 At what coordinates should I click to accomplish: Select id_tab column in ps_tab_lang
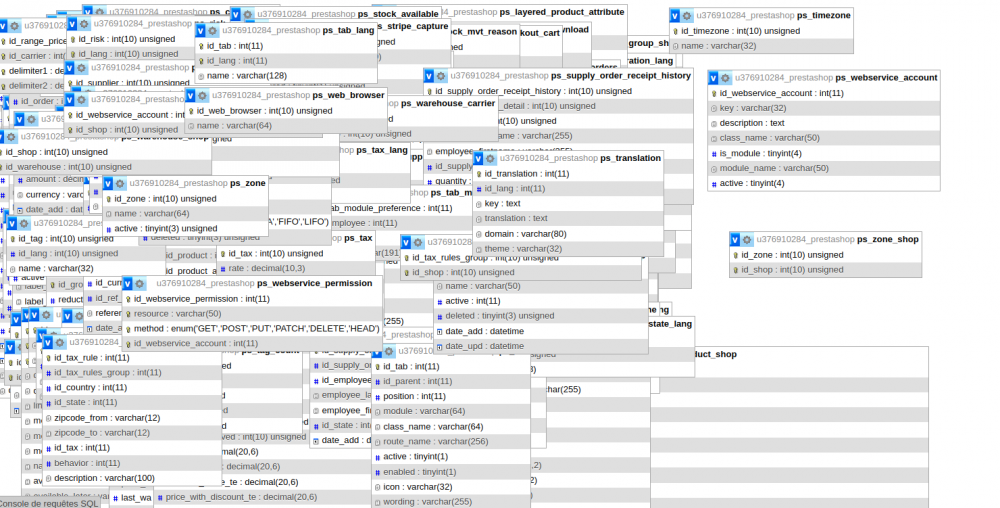point(286,46)
